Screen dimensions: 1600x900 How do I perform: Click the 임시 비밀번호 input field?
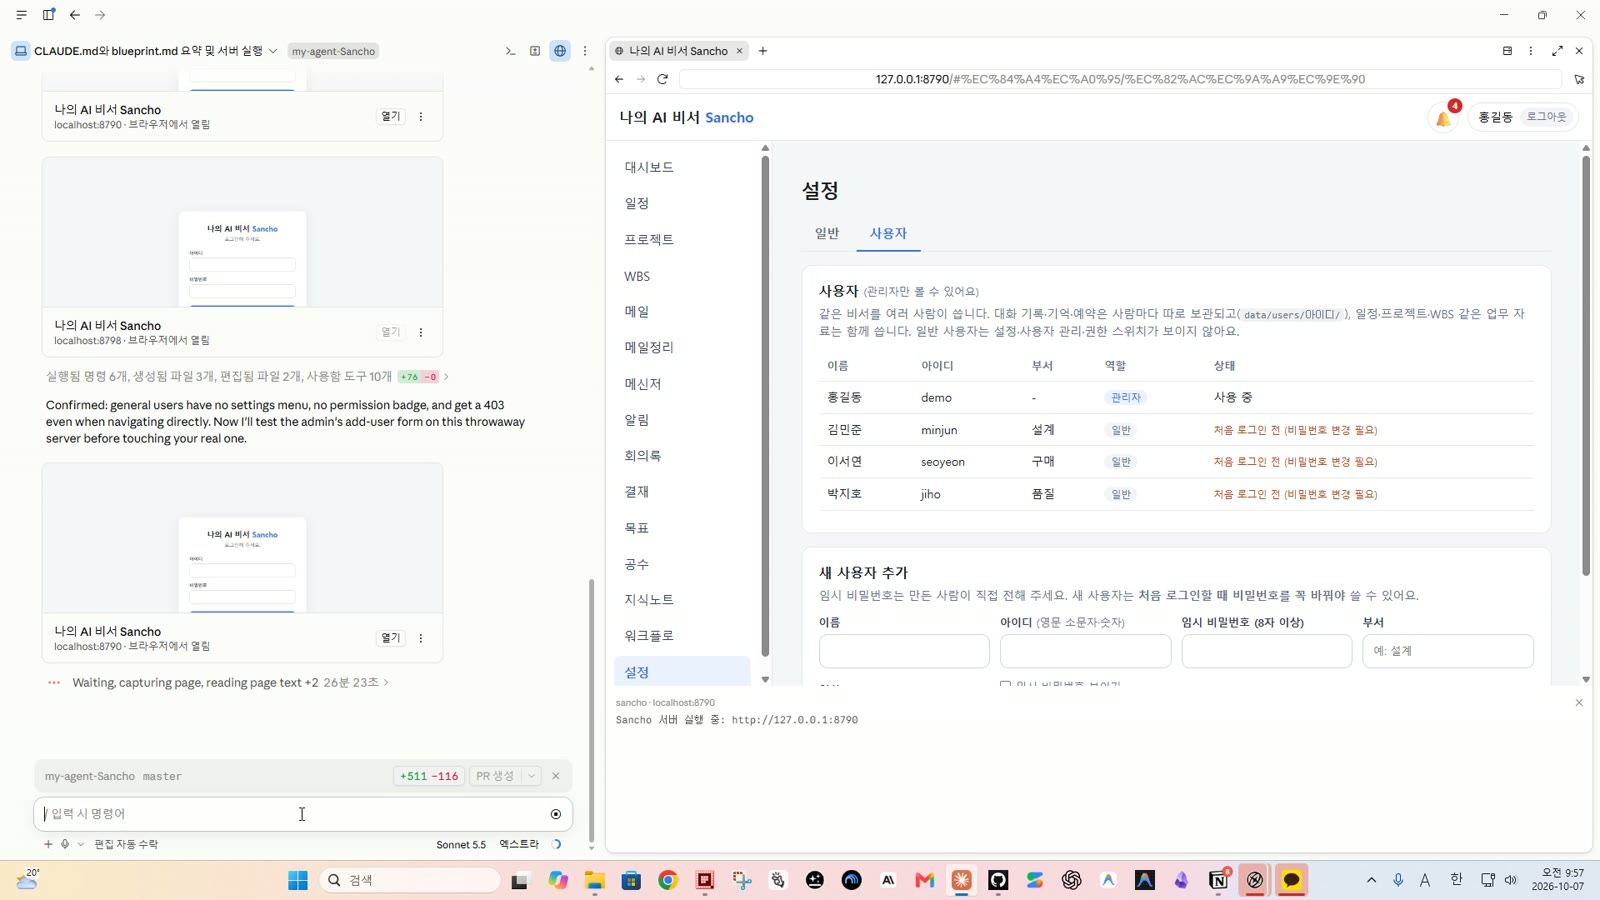coord(1267,651)
